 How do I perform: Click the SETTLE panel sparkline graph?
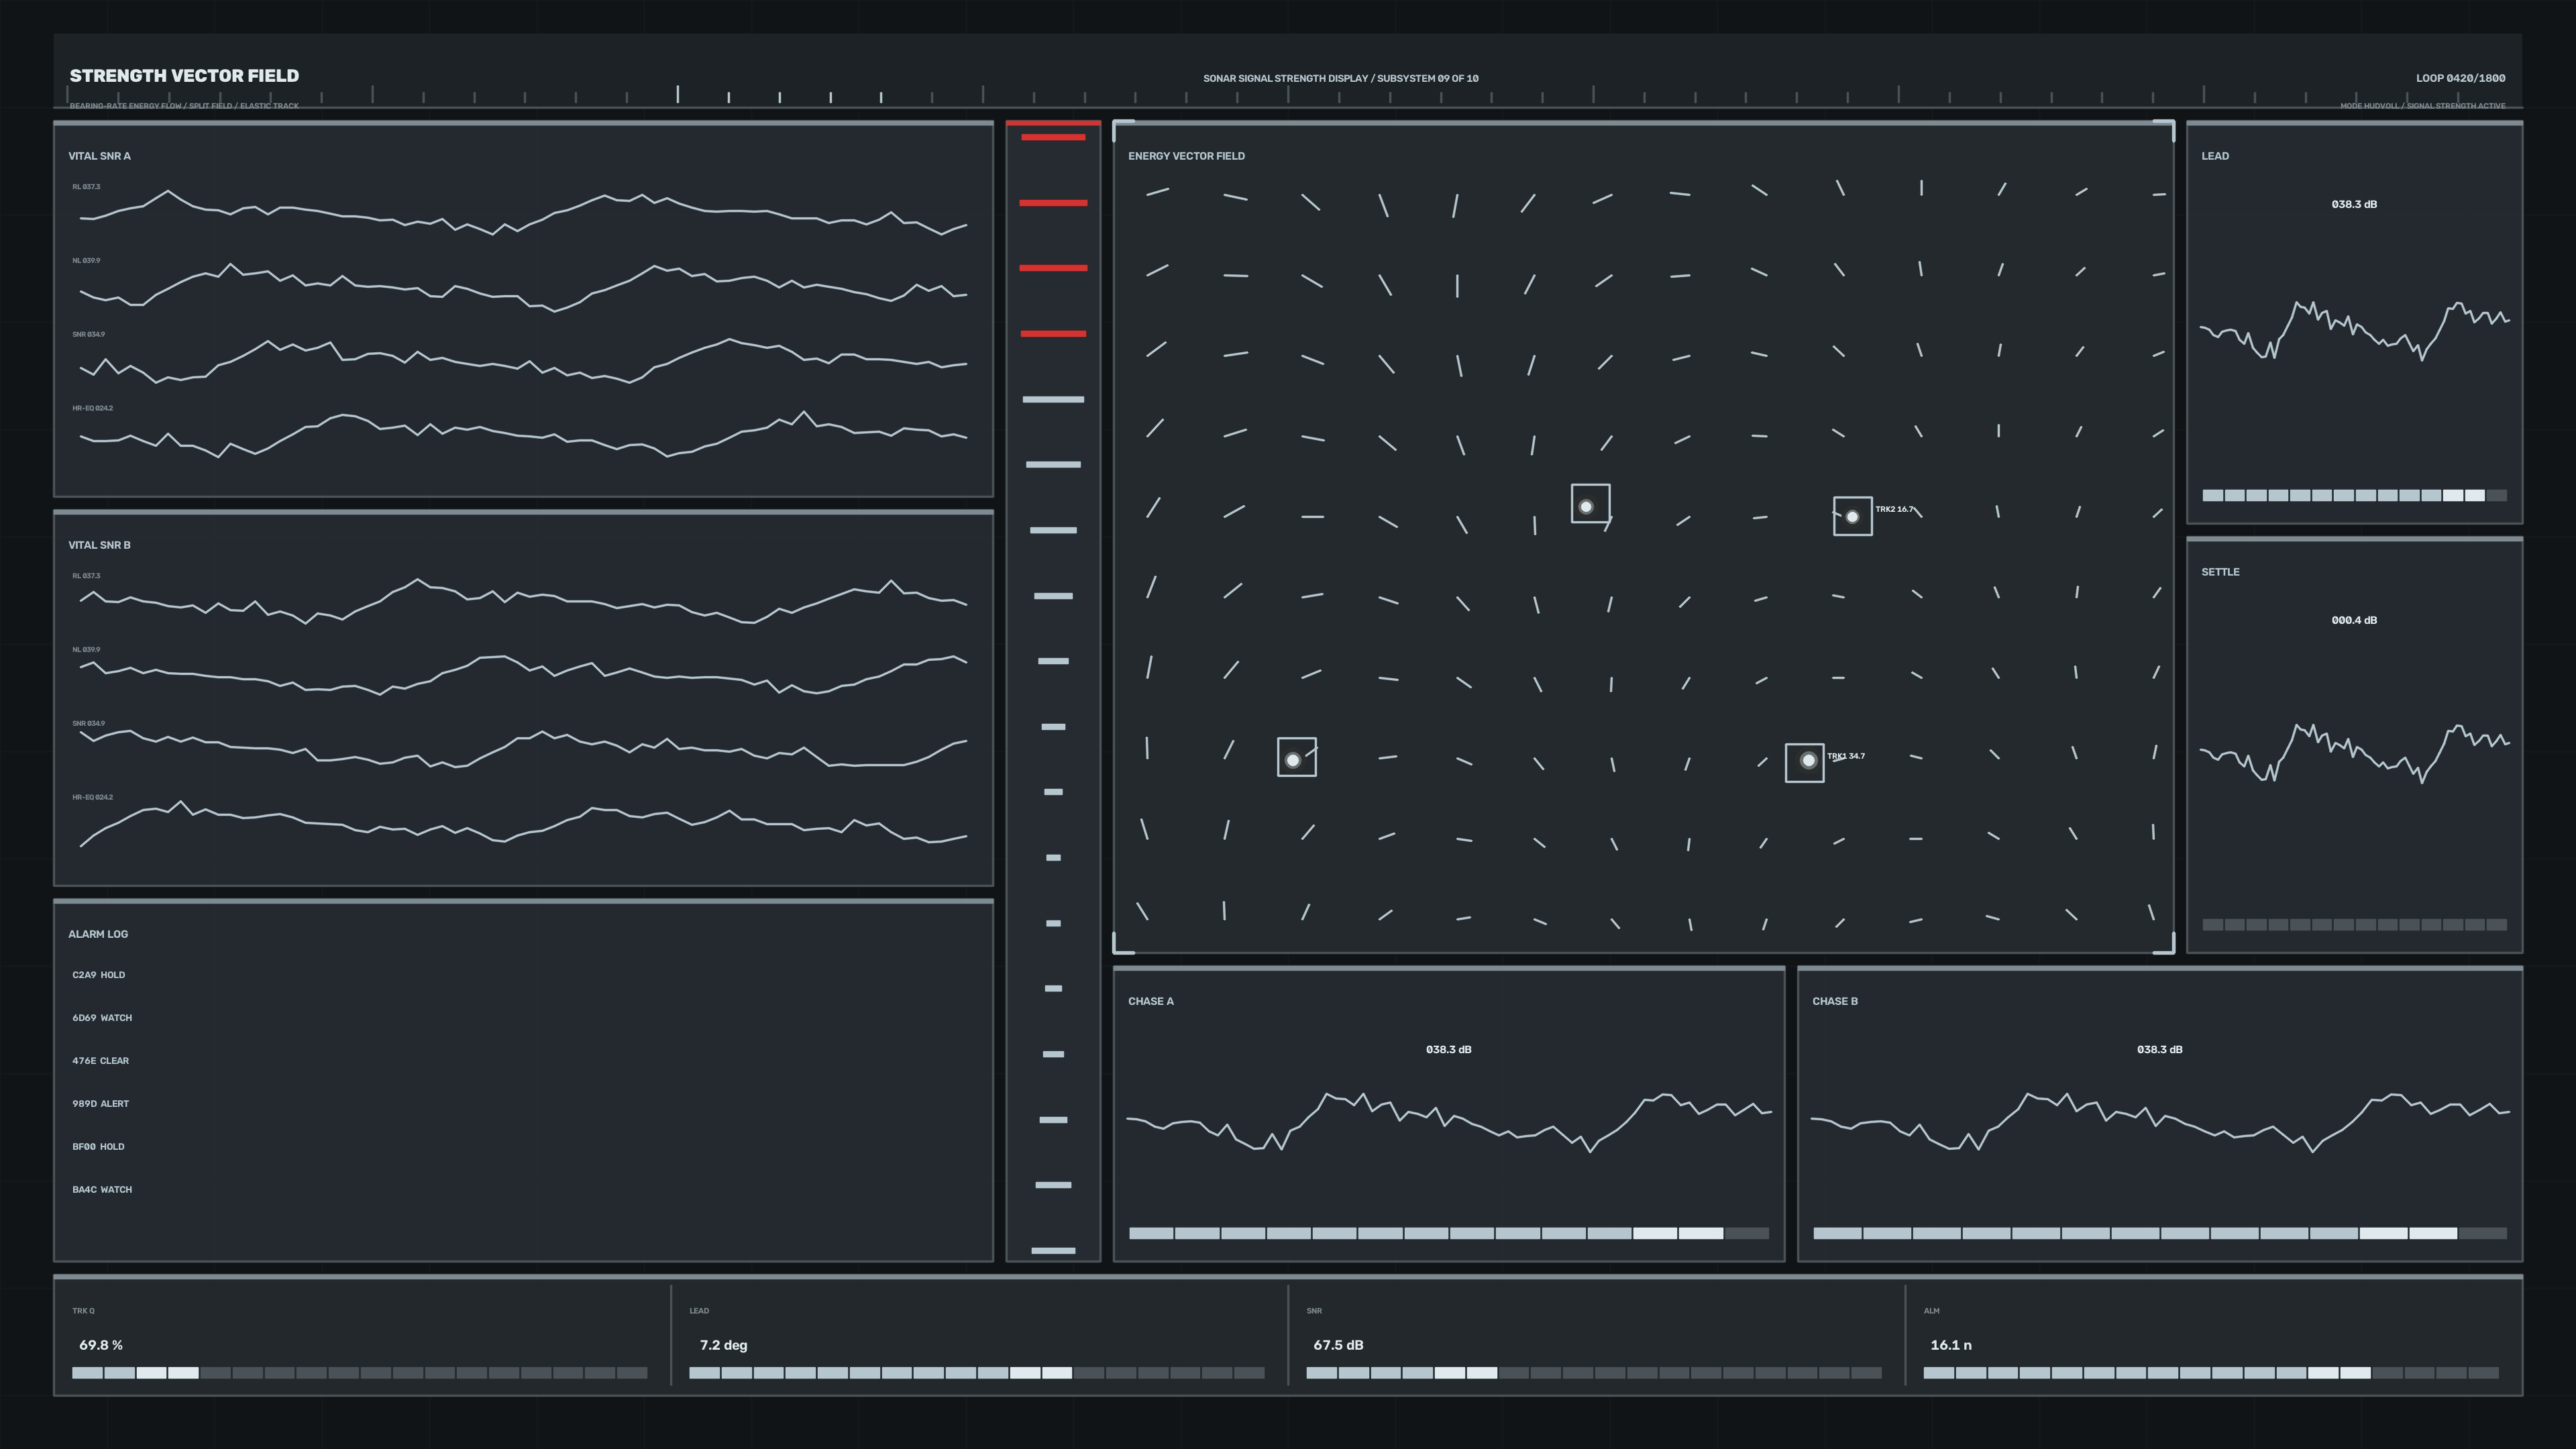pos(2354,753)
